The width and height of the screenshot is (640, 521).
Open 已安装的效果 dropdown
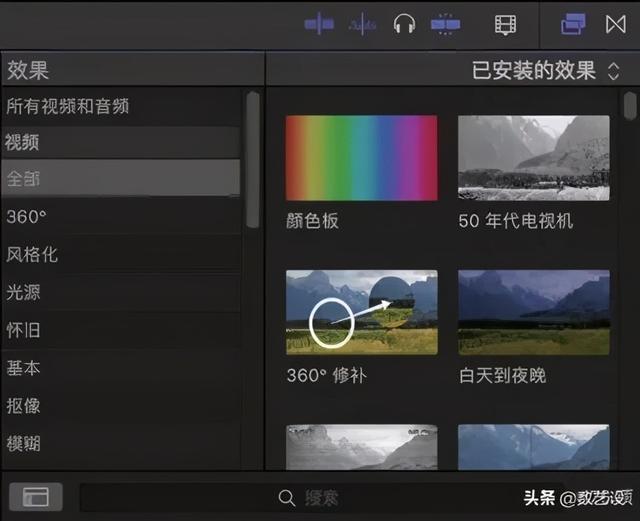pyautogui.click(x=546, y=70)
